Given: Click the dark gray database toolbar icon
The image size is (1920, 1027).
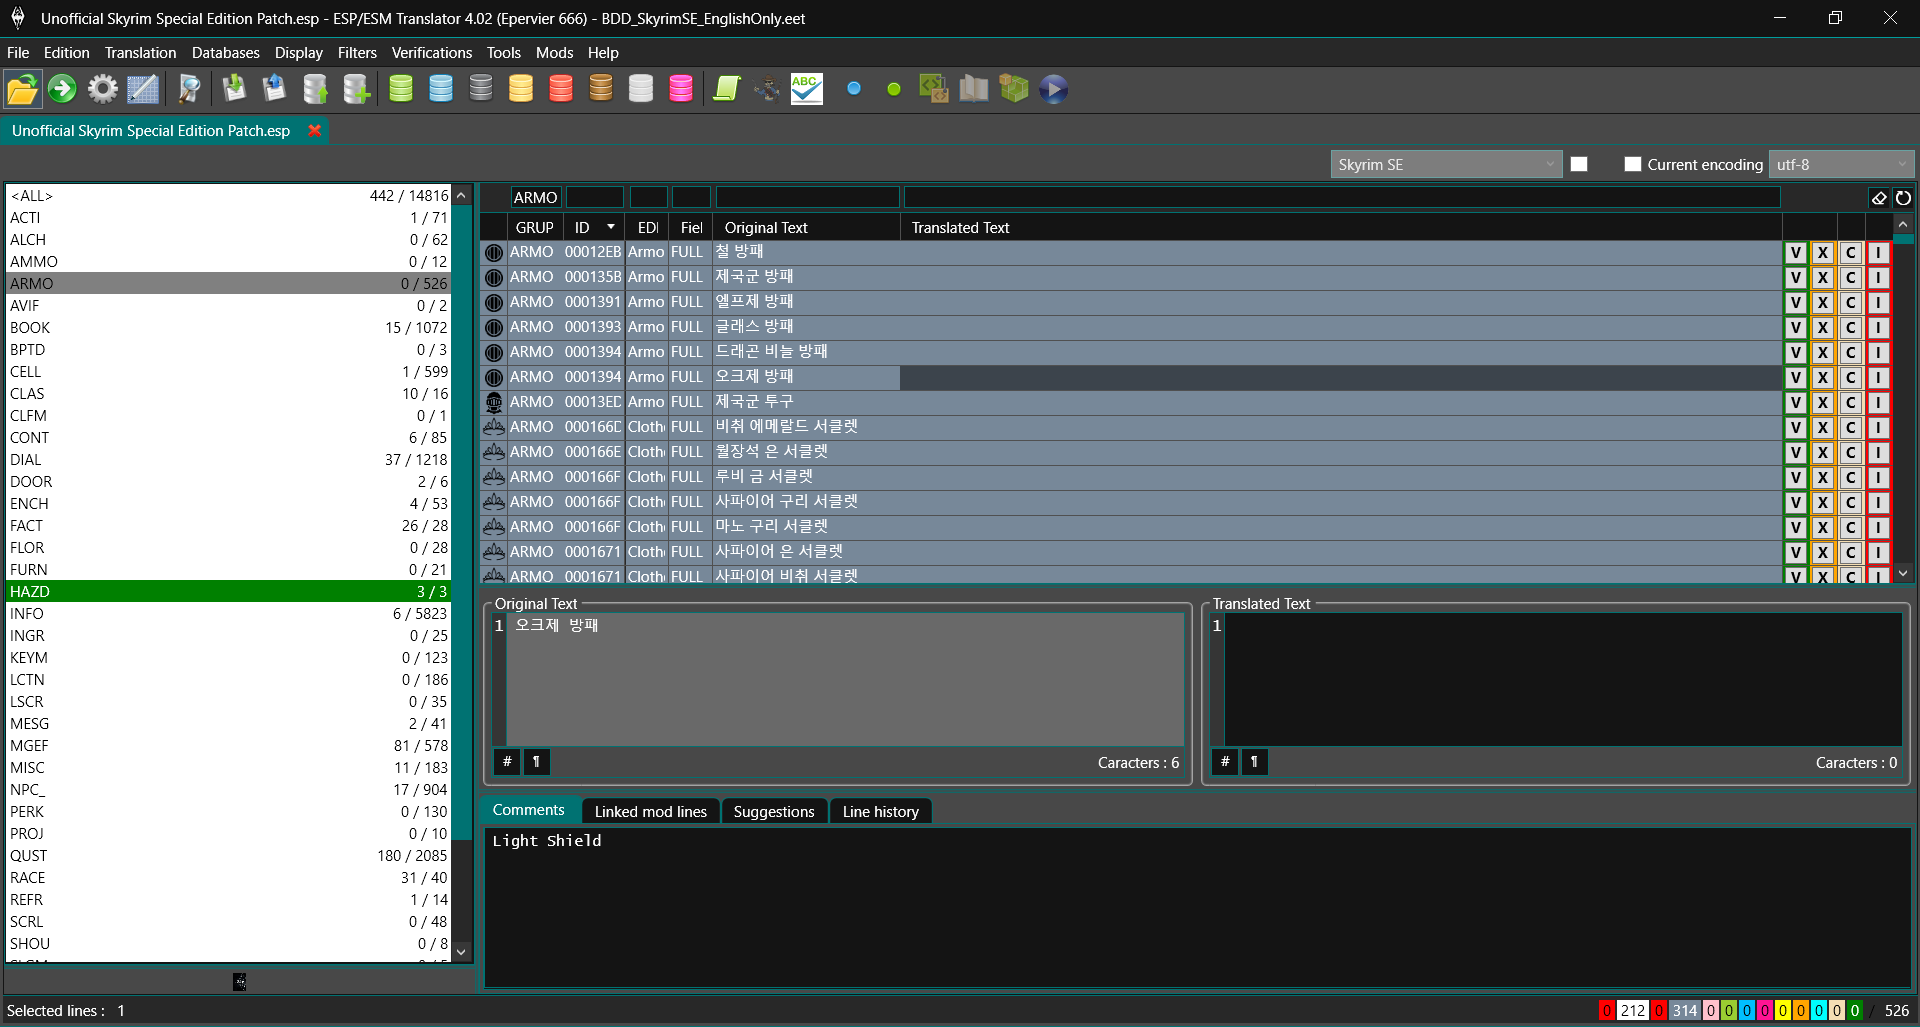Looking at the screenshot, I should click(x=481, y=89).
